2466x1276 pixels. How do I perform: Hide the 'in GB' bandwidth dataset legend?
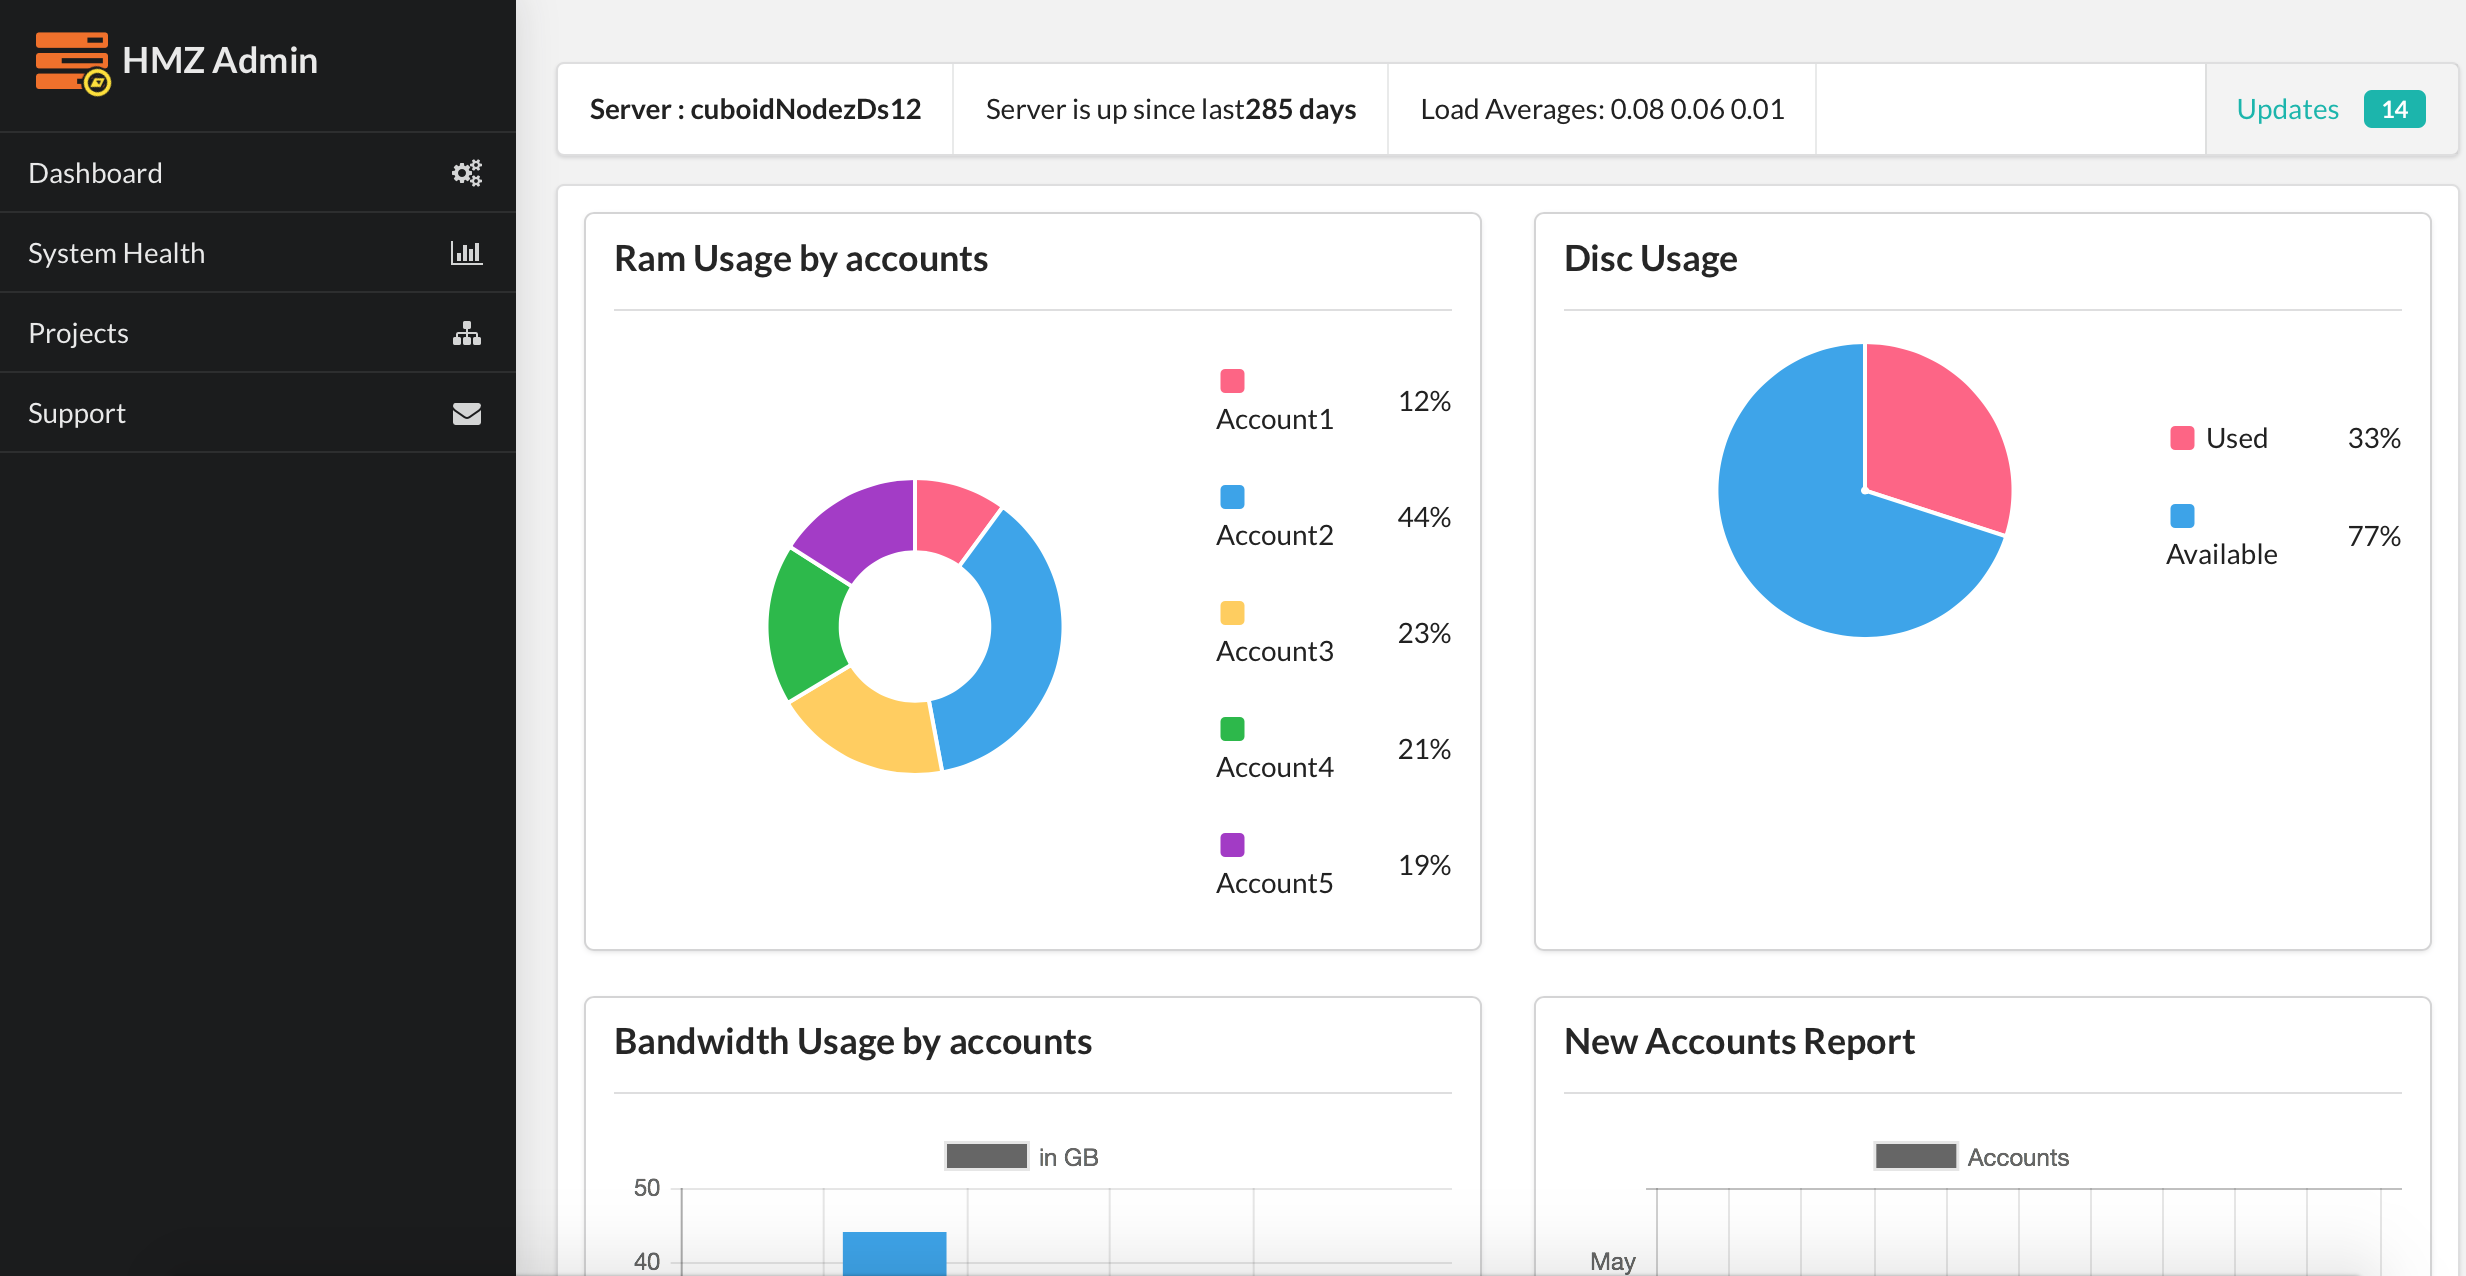986,1156
